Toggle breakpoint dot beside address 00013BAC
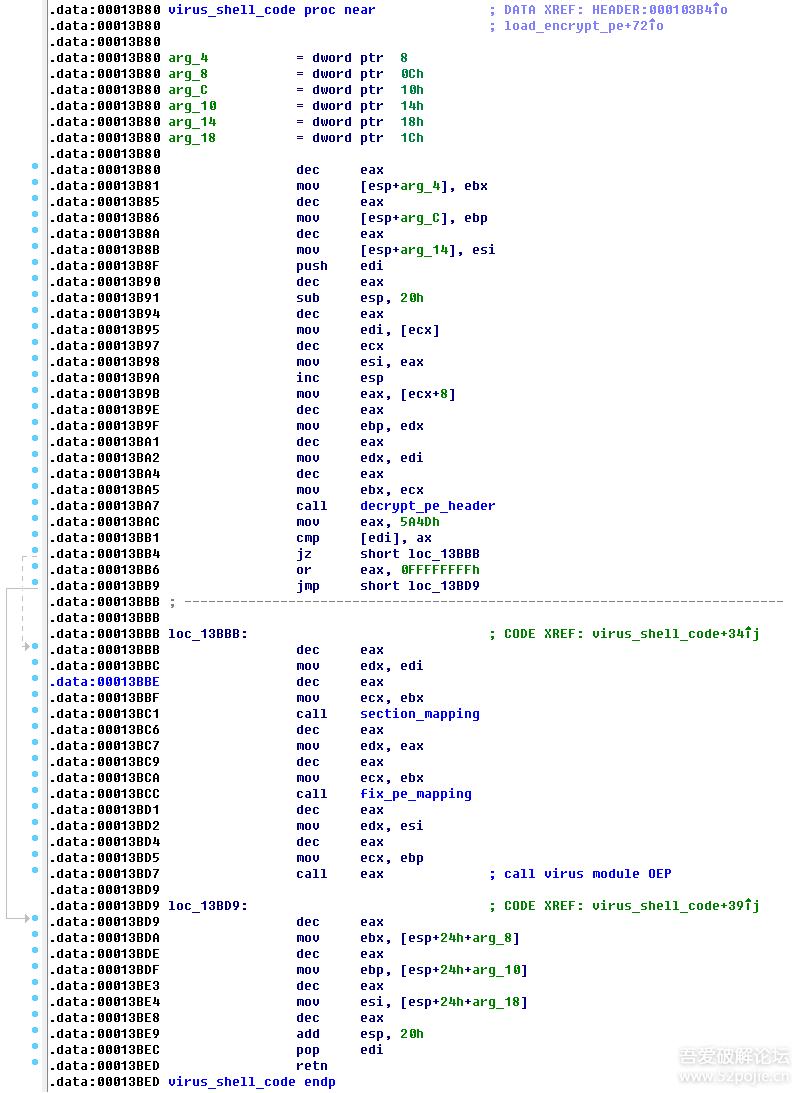 (35, 519)
